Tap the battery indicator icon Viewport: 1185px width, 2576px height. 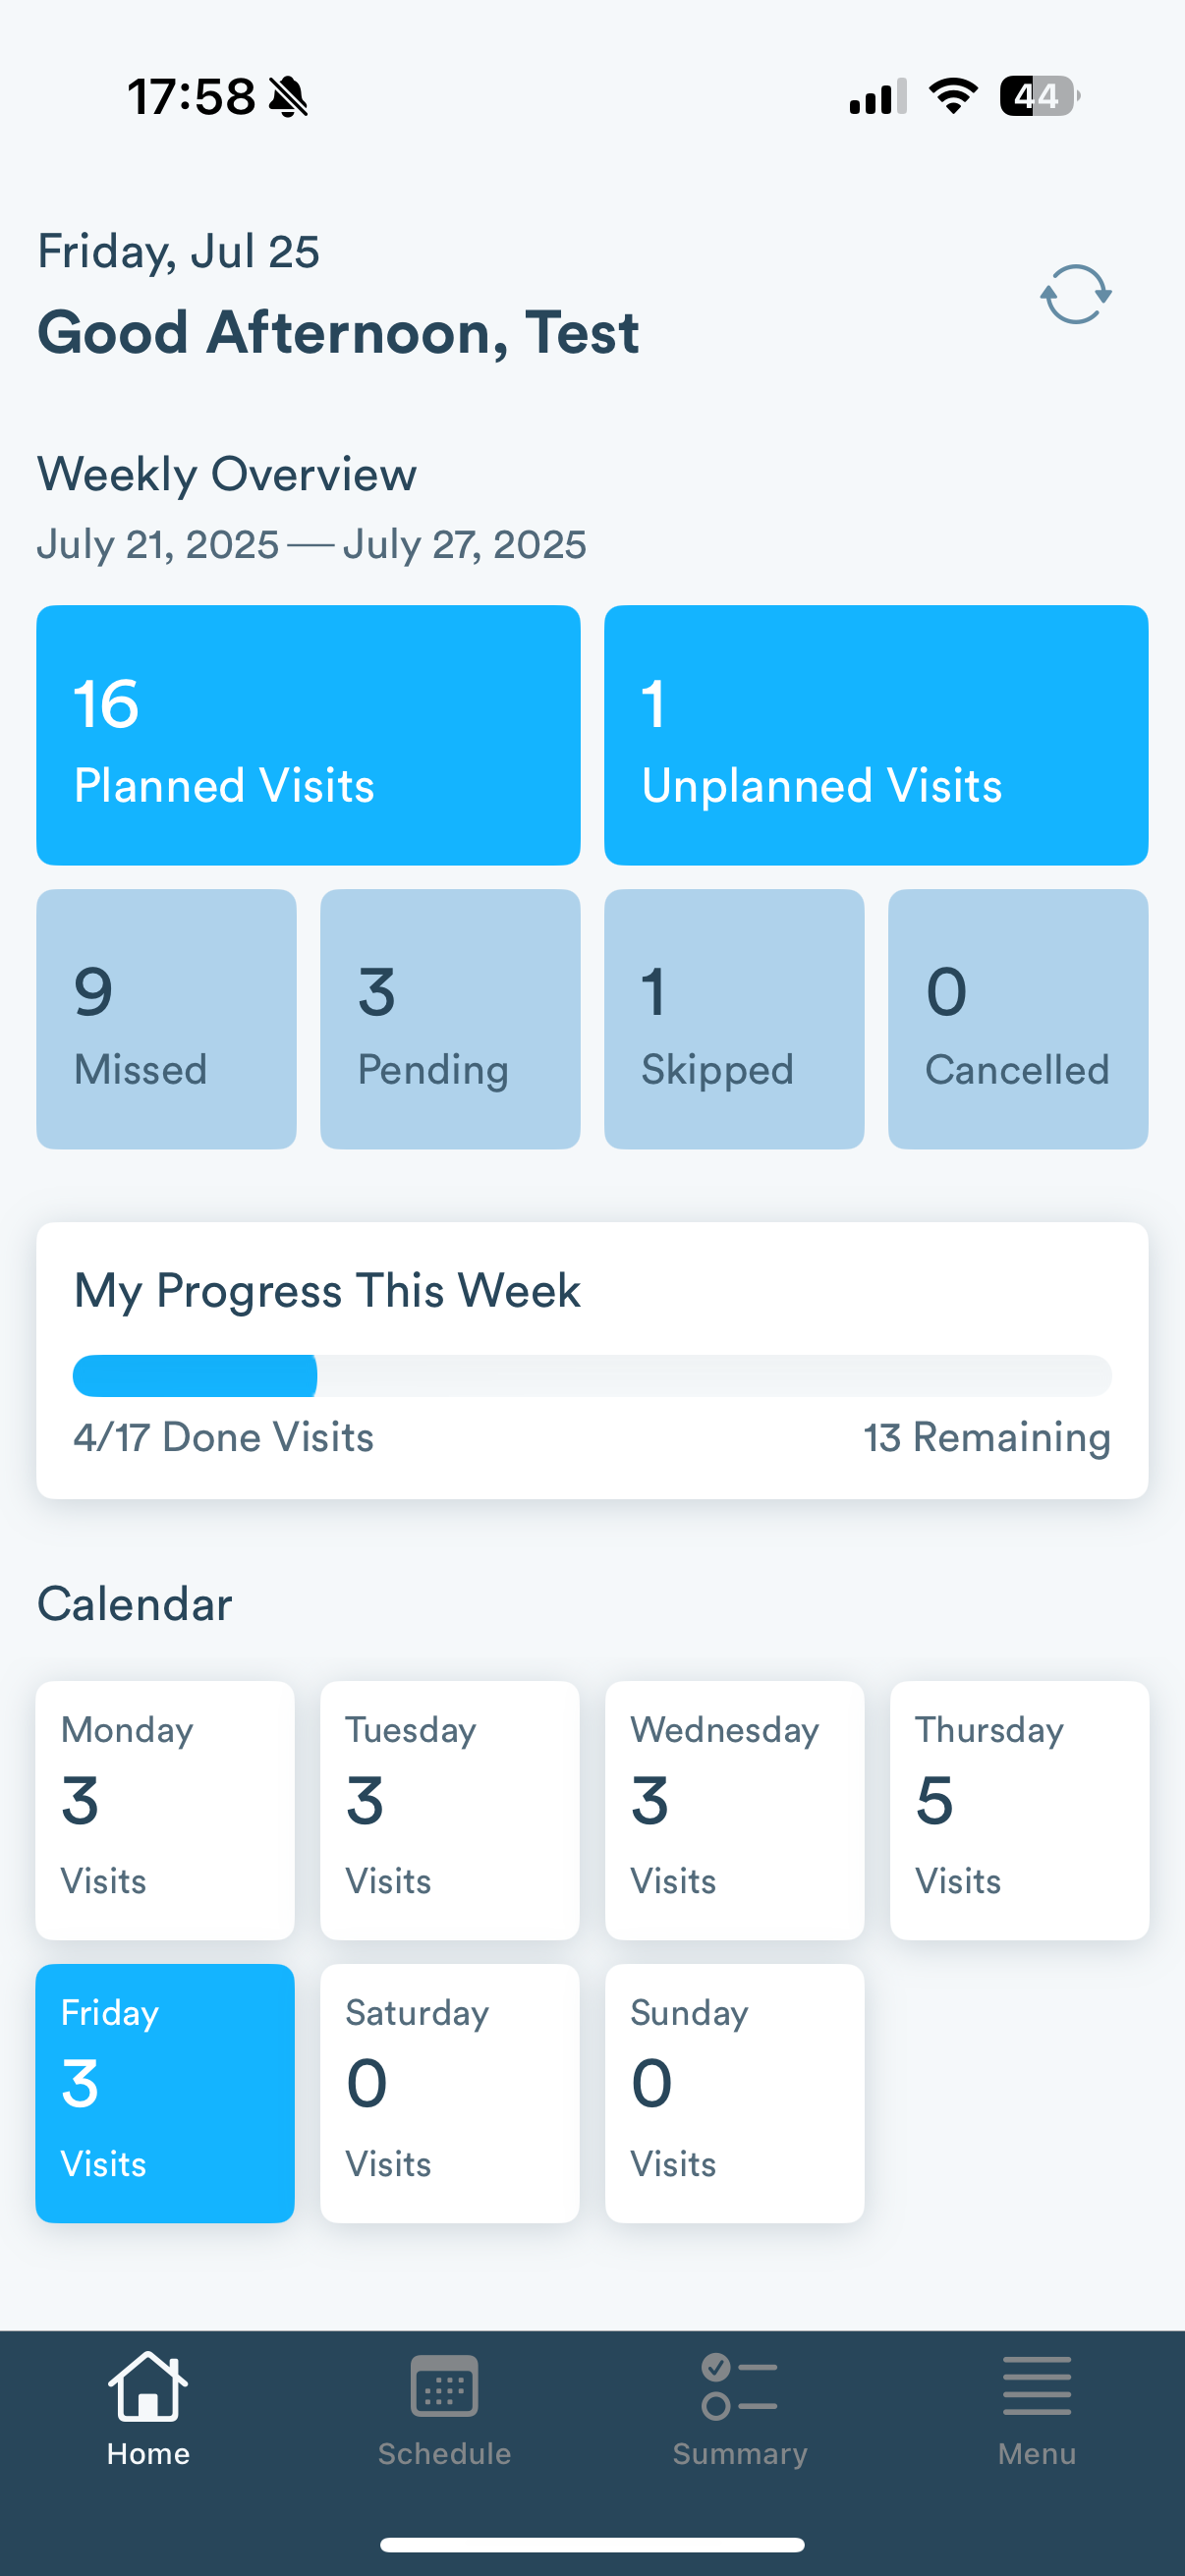pyautogui.click(x=1039, y=97)
